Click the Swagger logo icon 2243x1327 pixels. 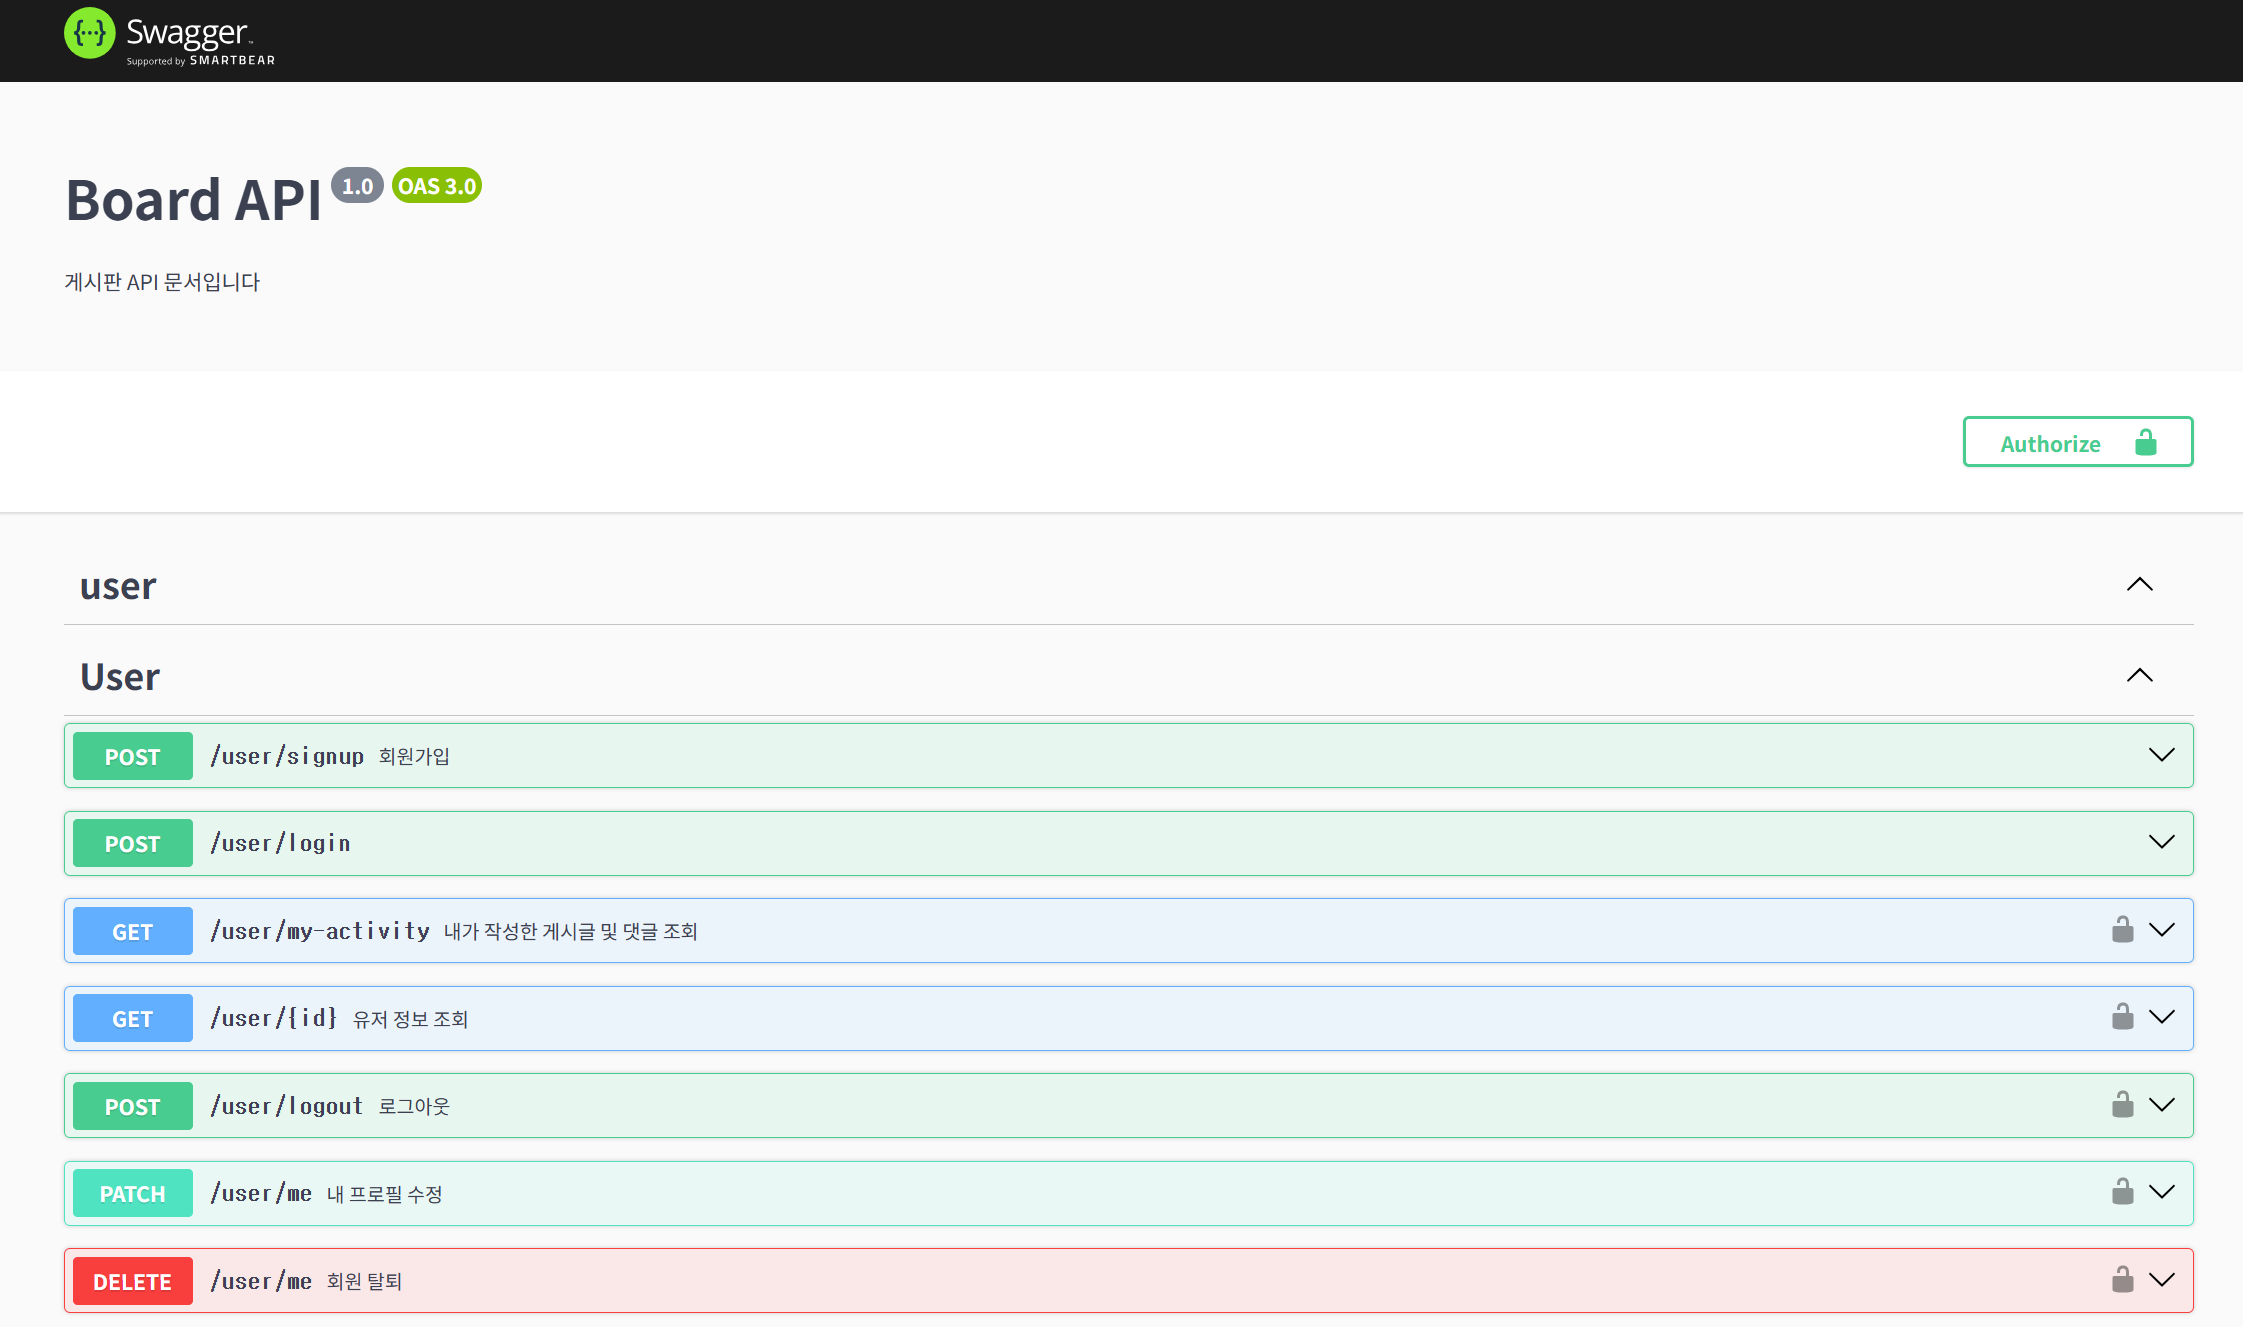(90, 33)
